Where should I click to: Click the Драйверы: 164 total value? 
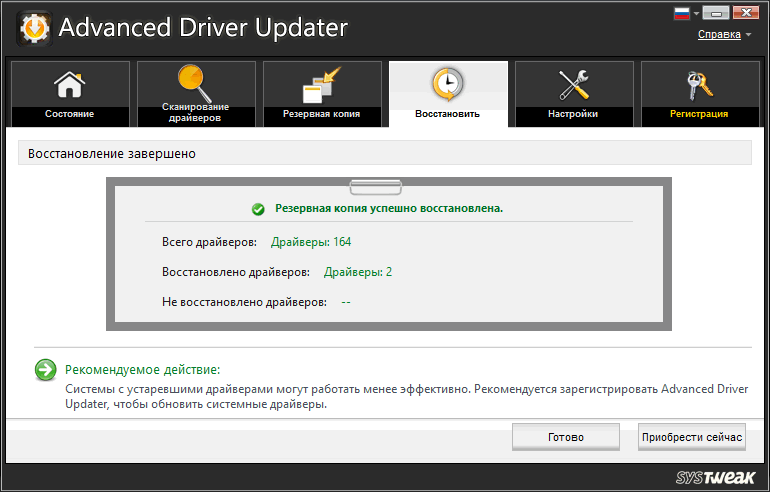pyautogui.click(x=311, y=242)
